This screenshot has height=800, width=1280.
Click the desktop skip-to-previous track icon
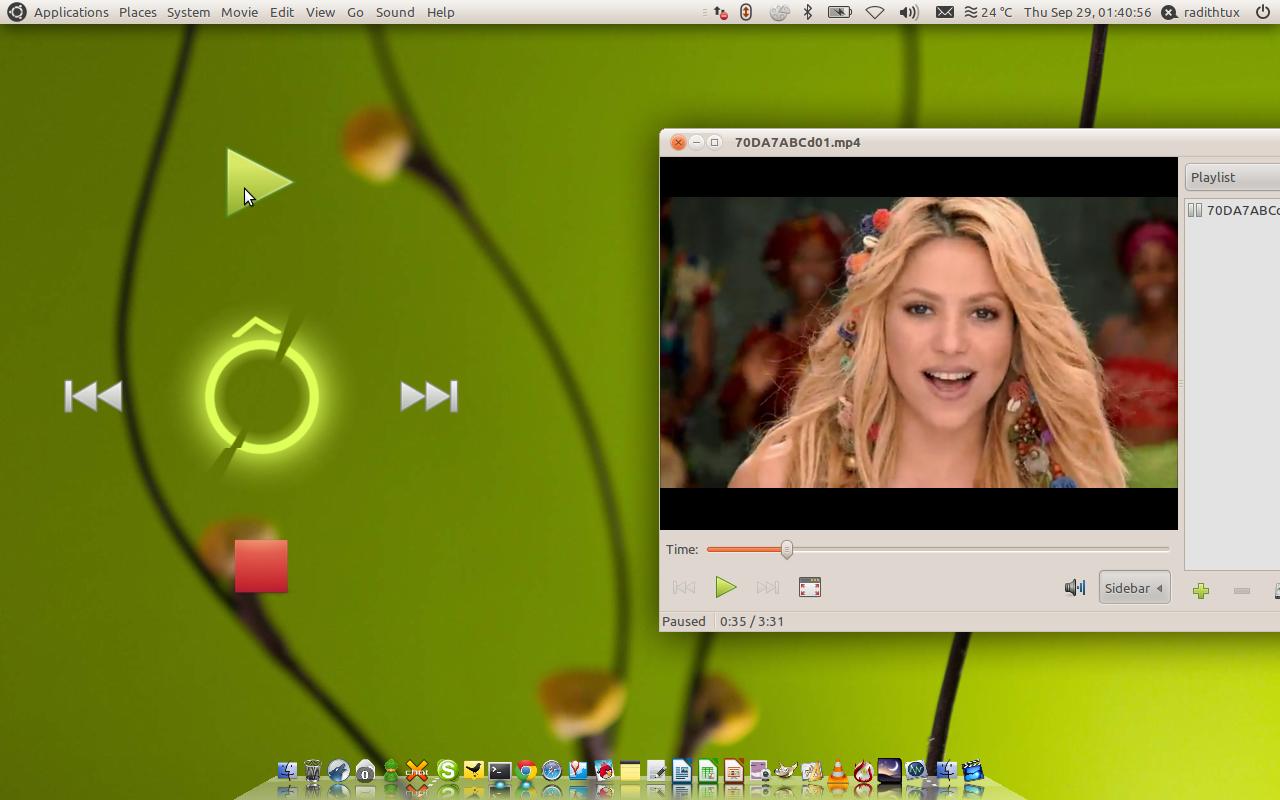point(93,396)
